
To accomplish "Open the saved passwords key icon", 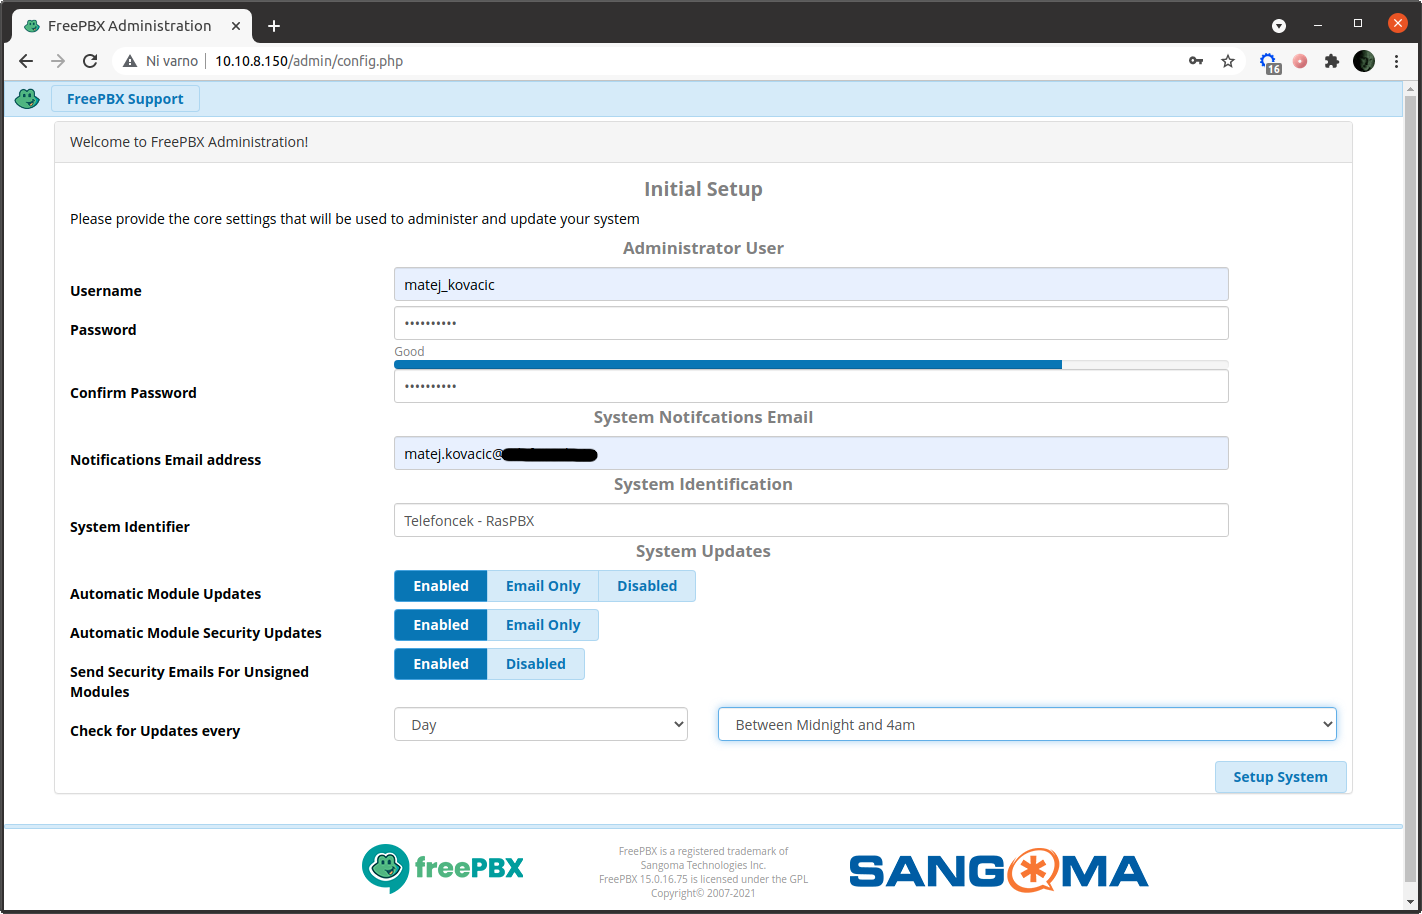I will [1196, 61].
